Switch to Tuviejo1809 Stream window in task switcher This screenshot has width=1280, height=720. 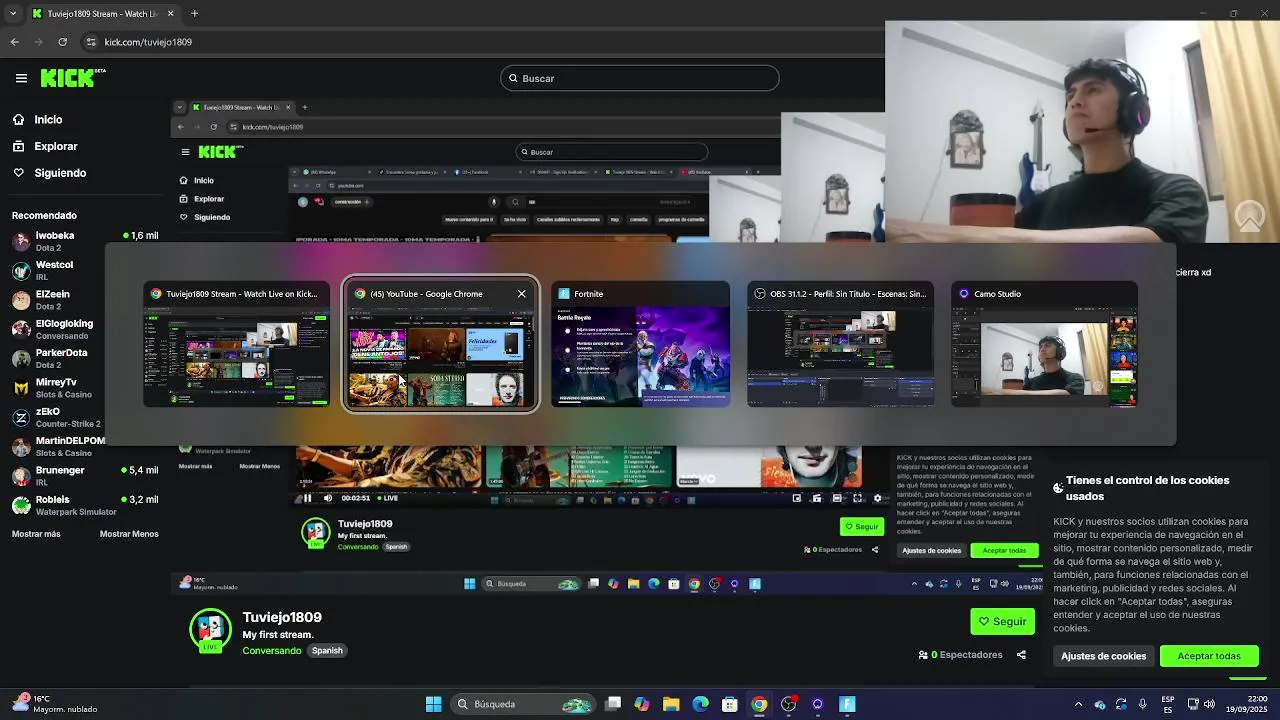click(x=236, y=344)
